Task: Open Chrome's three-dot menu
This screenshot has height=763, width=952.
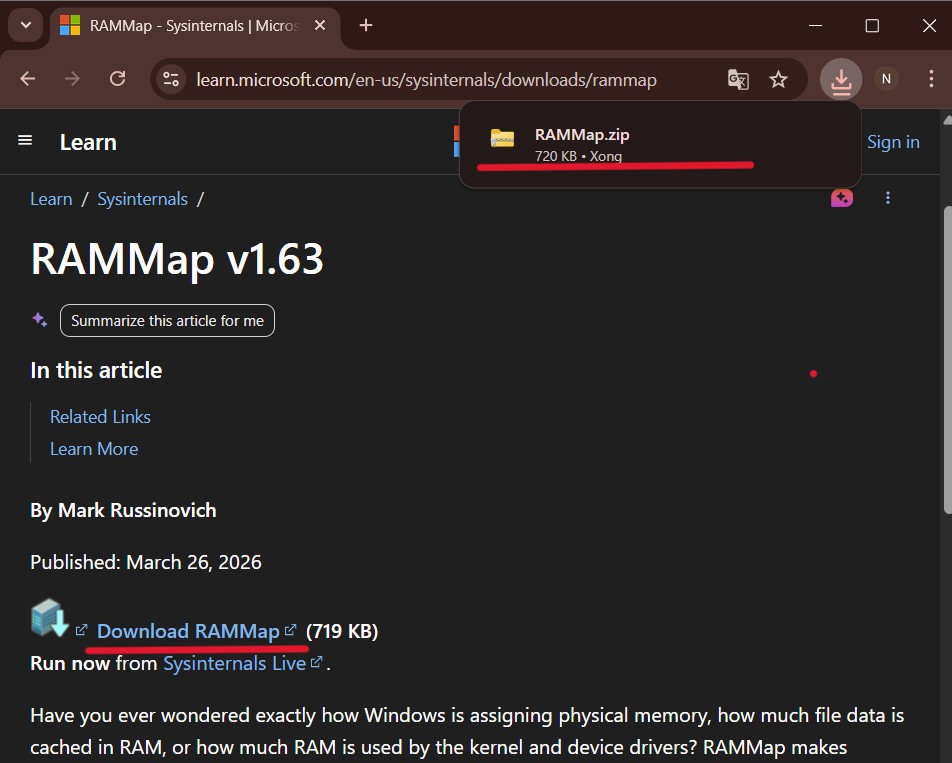Action: coord(932,79)
